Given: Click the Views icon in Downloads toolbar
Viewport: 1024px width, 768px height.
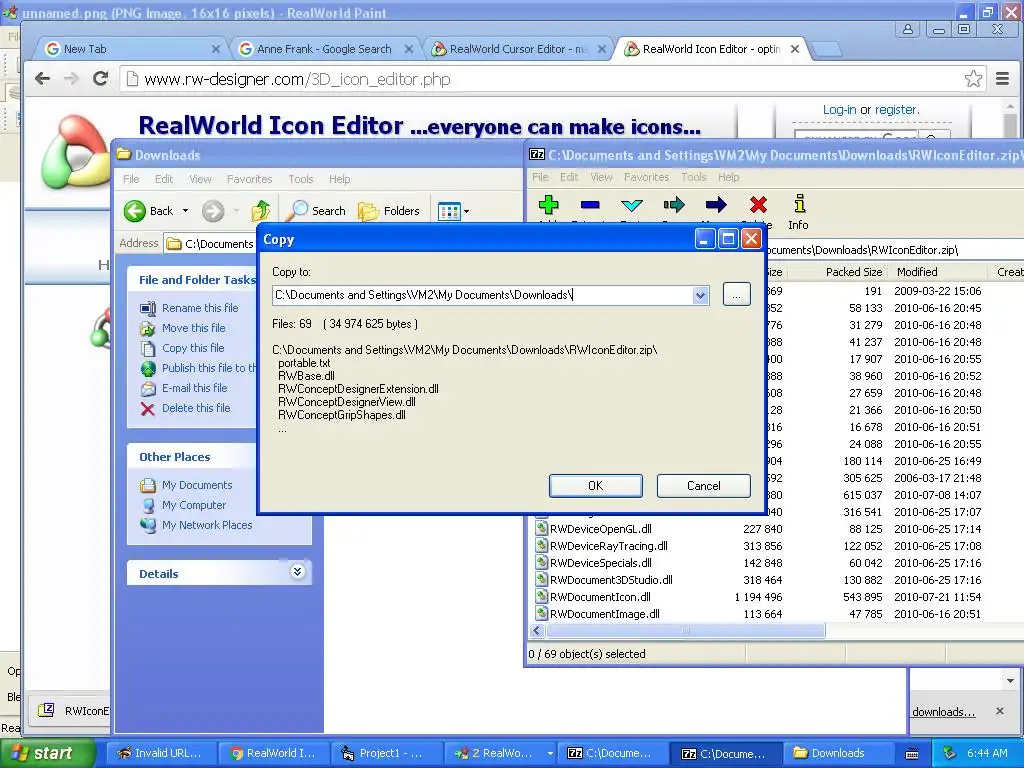Looking at the screenshot, I should [x=449, y=211].
